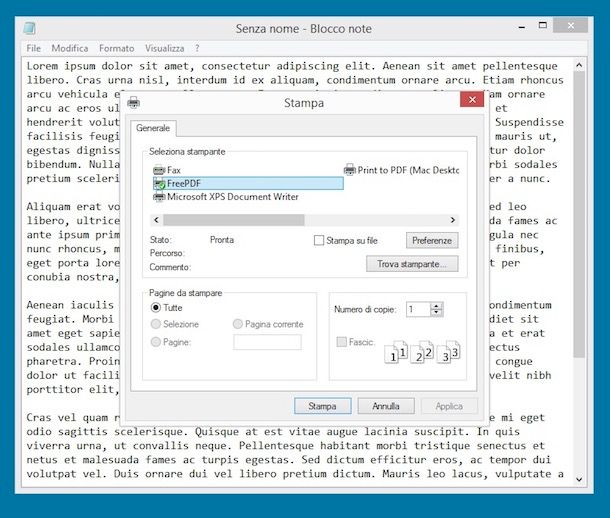
Task: Click the Numero di copie input field
Action: coord(418,310)
